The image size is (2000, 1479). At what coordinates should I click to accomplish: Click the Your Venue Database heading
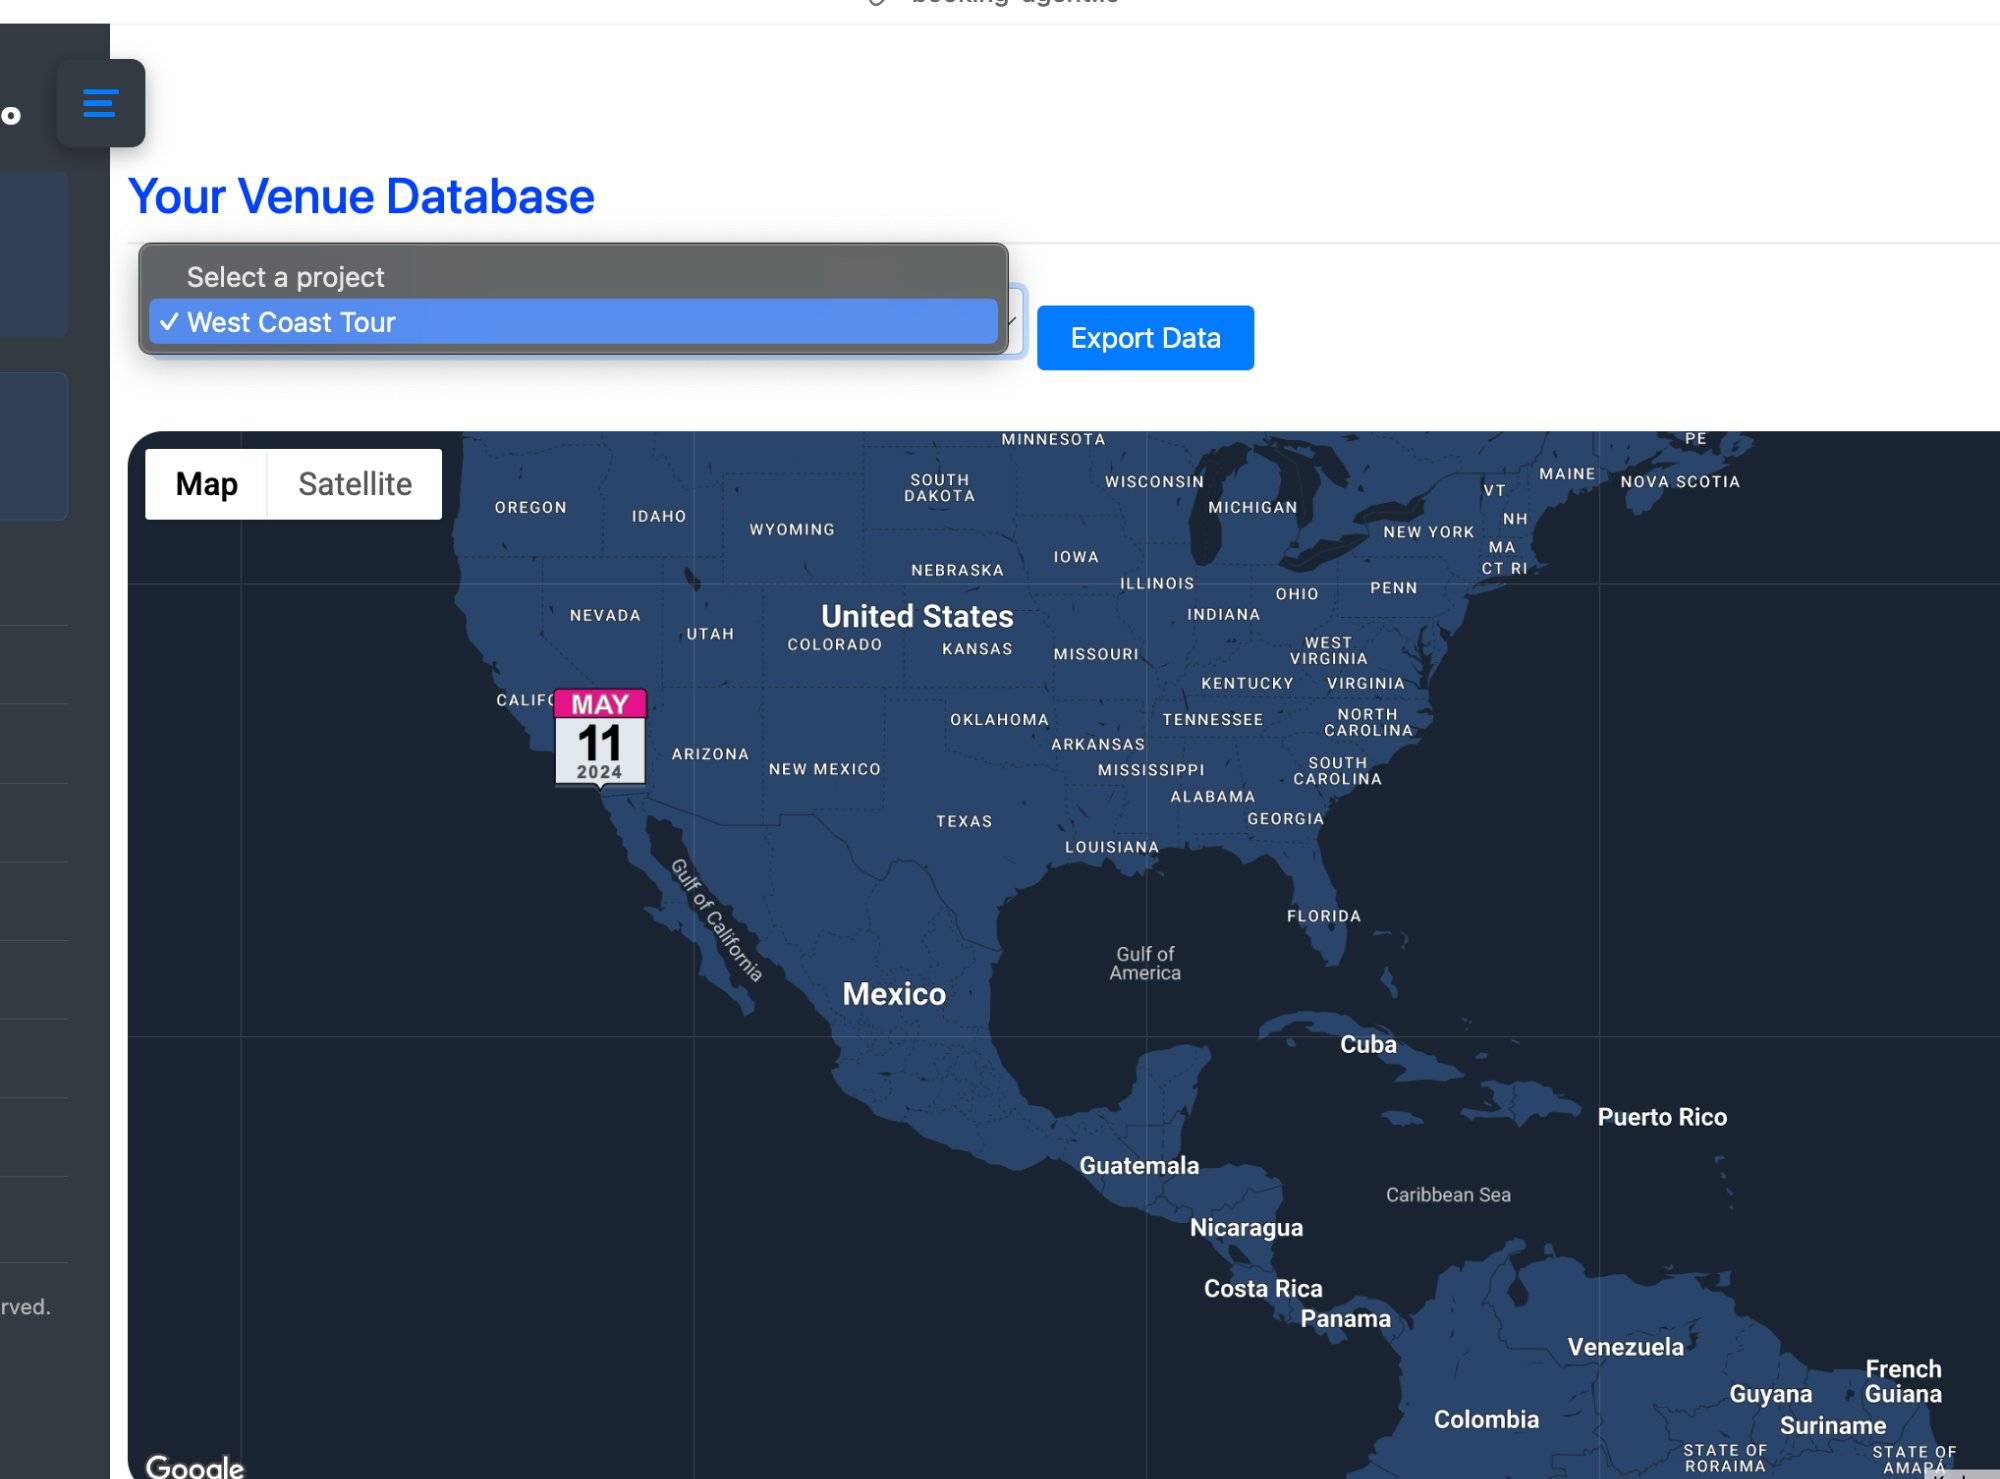[x=363, y=196]
